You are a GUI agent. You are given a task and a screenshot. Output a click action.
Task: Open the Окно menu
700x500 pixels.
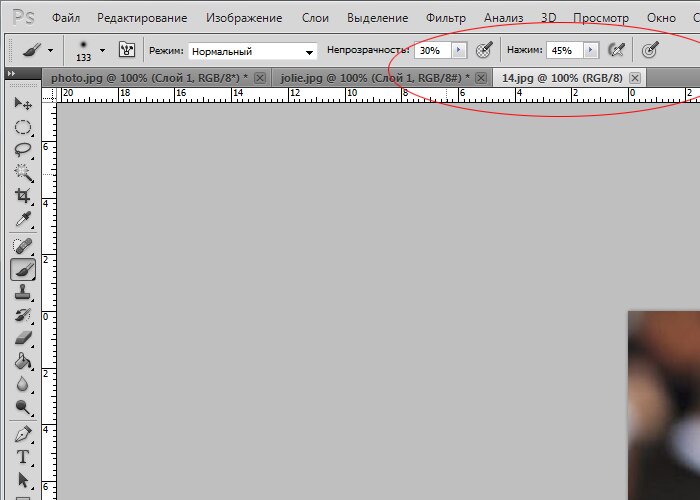[661, 18]
